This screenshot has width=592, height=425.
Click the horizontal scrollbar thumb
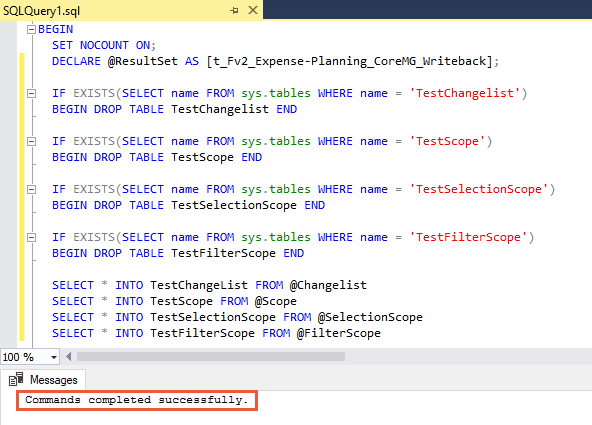(x=211, y=357)
